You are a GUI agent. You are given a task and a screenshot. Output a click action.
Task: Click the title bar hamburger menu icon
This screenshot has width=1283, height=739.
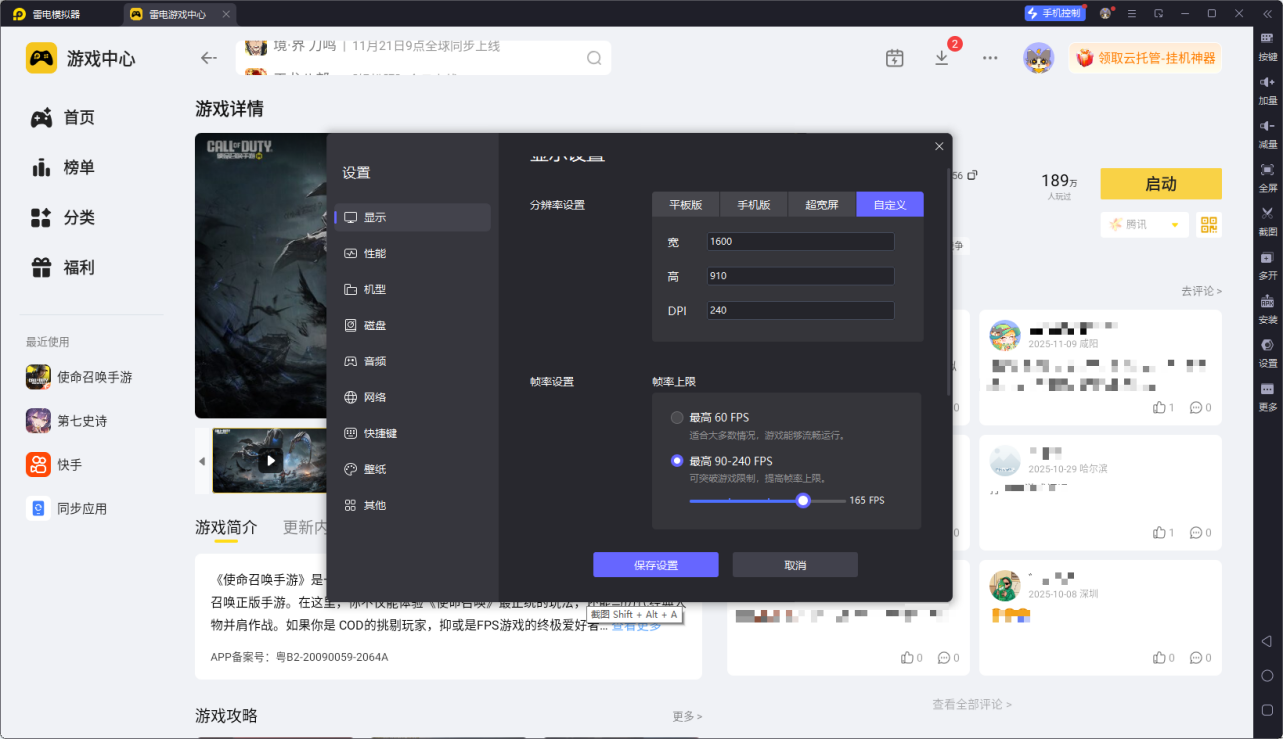click(1132, 14)
